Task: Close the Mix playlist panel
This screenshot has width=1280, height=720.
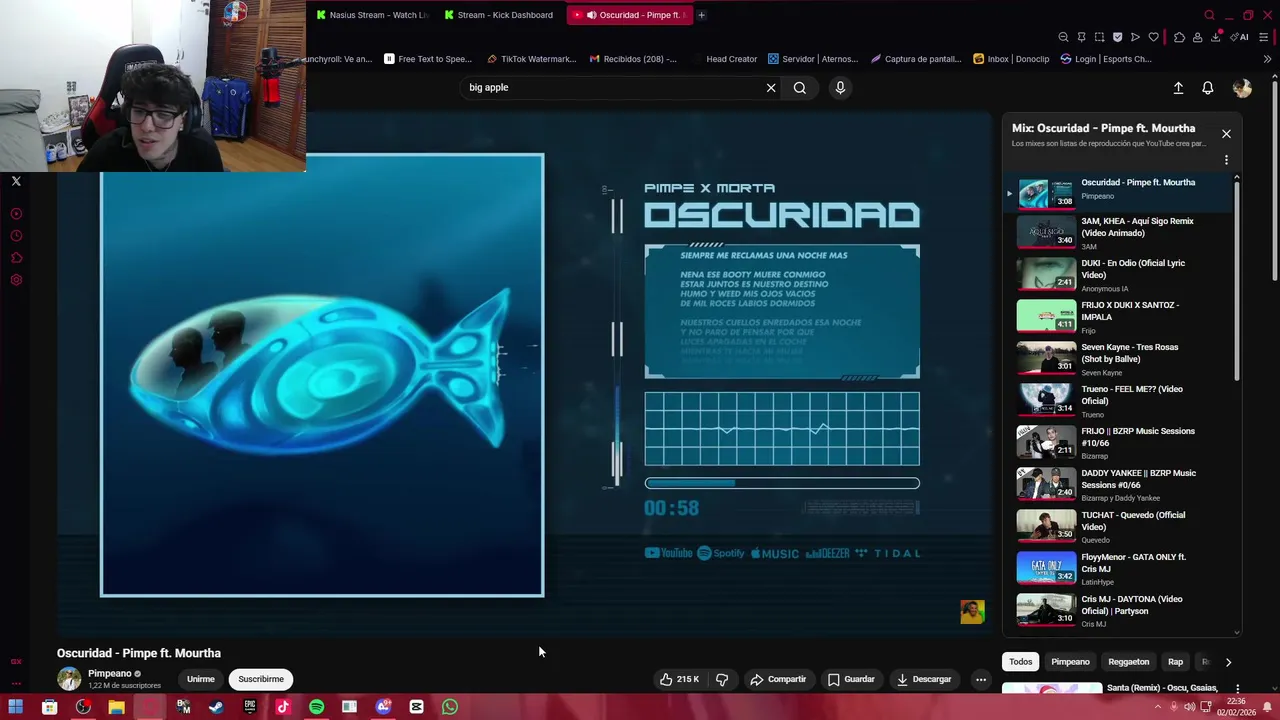Action: 1226,134
